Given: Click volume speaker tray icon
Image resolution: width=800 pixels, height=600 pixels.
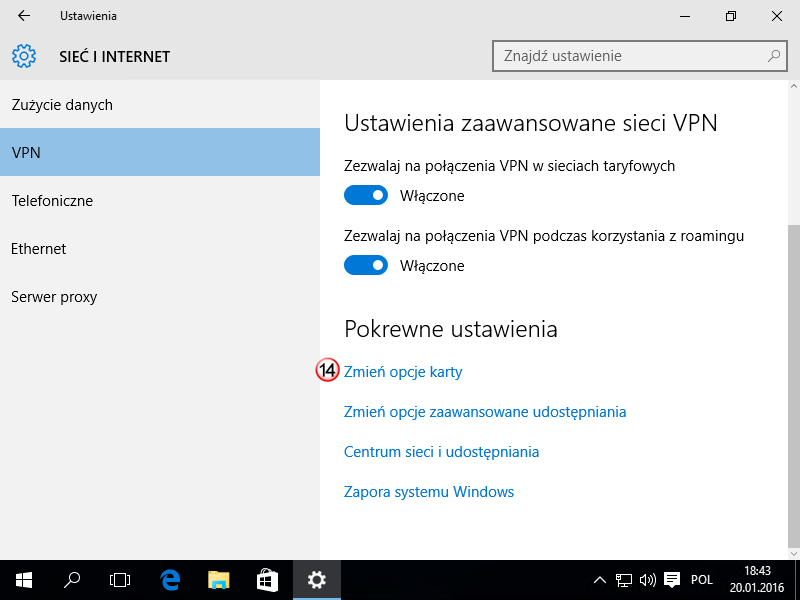Looking at the screenshot, I should click(647, 580).
